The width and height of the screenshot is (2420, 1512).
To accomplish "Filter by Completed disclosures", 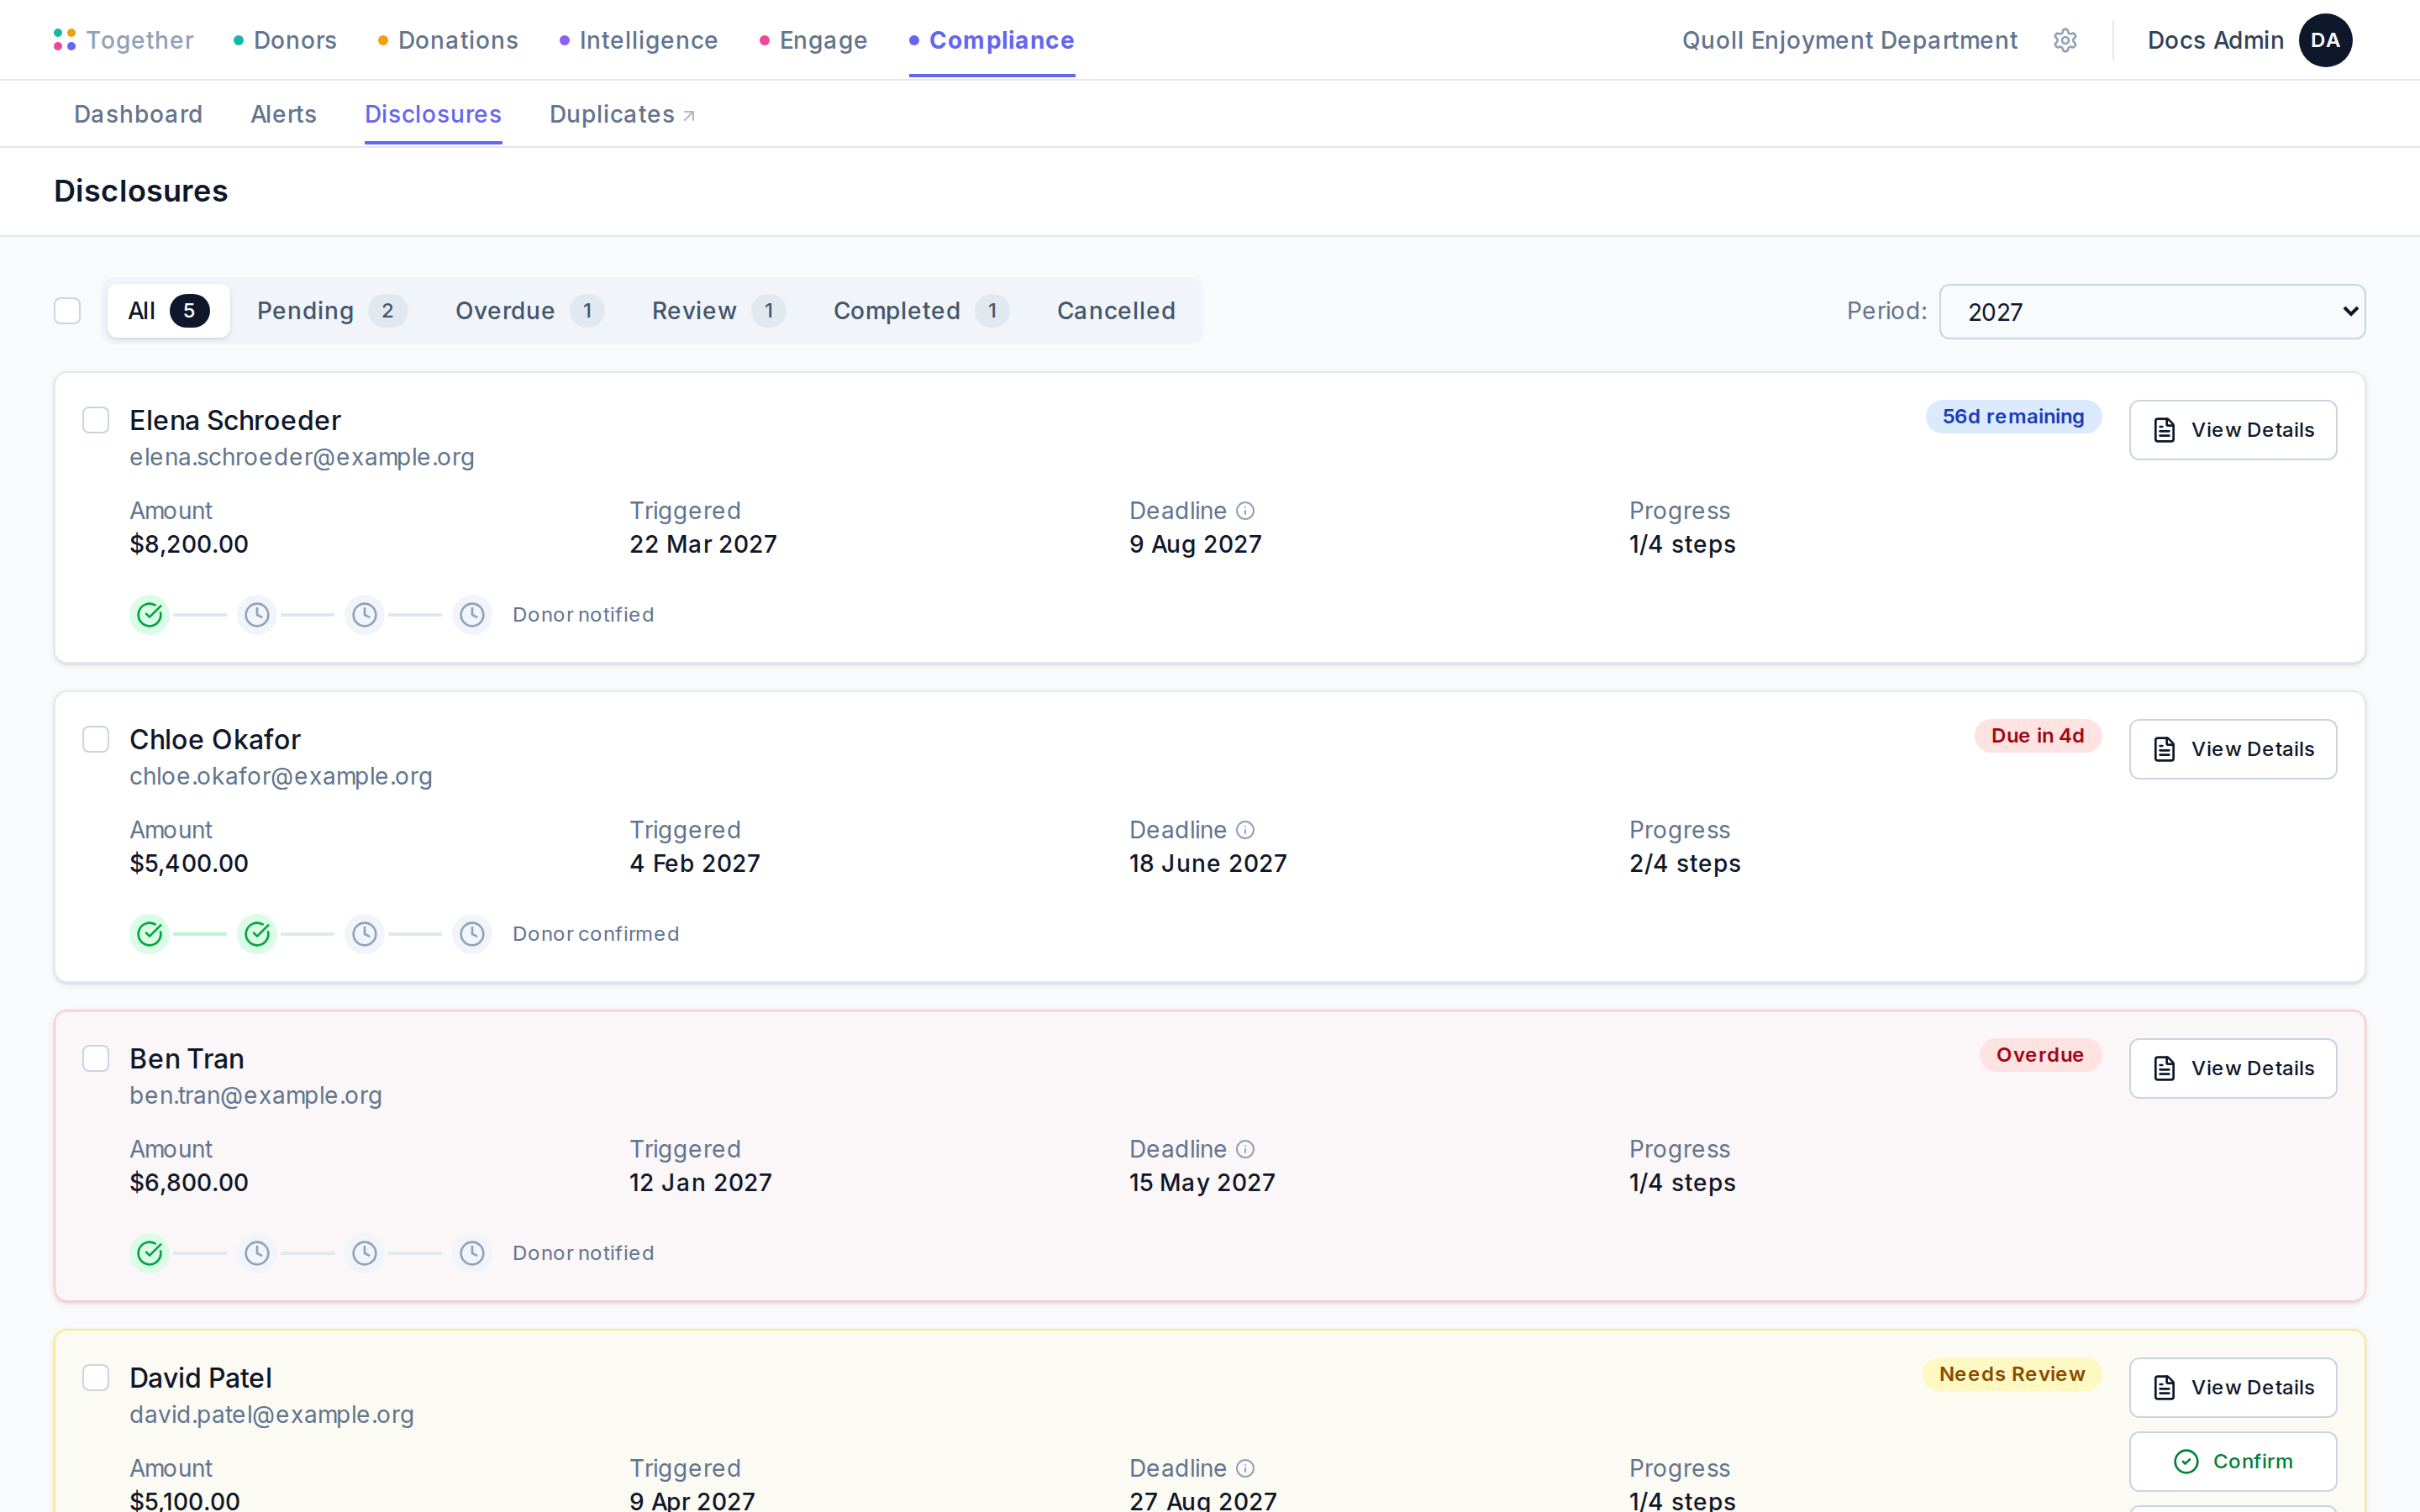I will 921,311.
